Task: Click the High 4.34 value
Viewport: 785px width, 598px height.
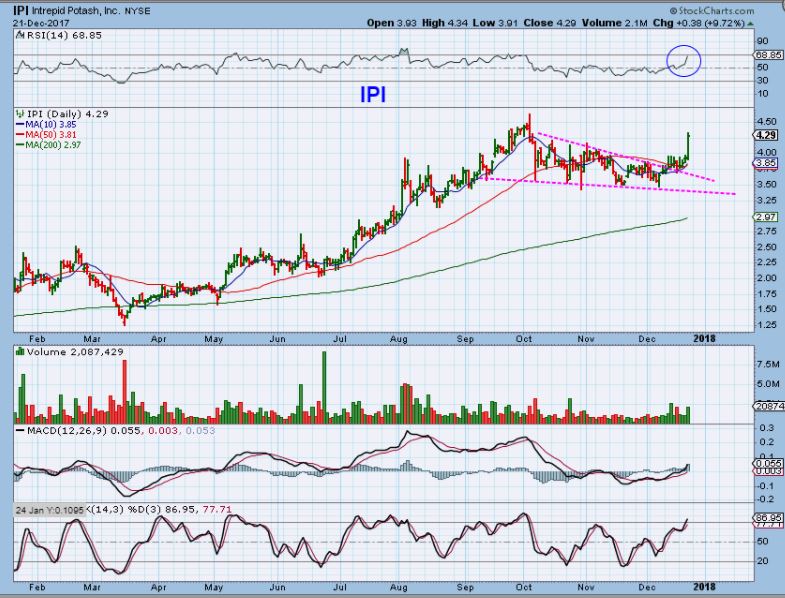Action: 445,23
